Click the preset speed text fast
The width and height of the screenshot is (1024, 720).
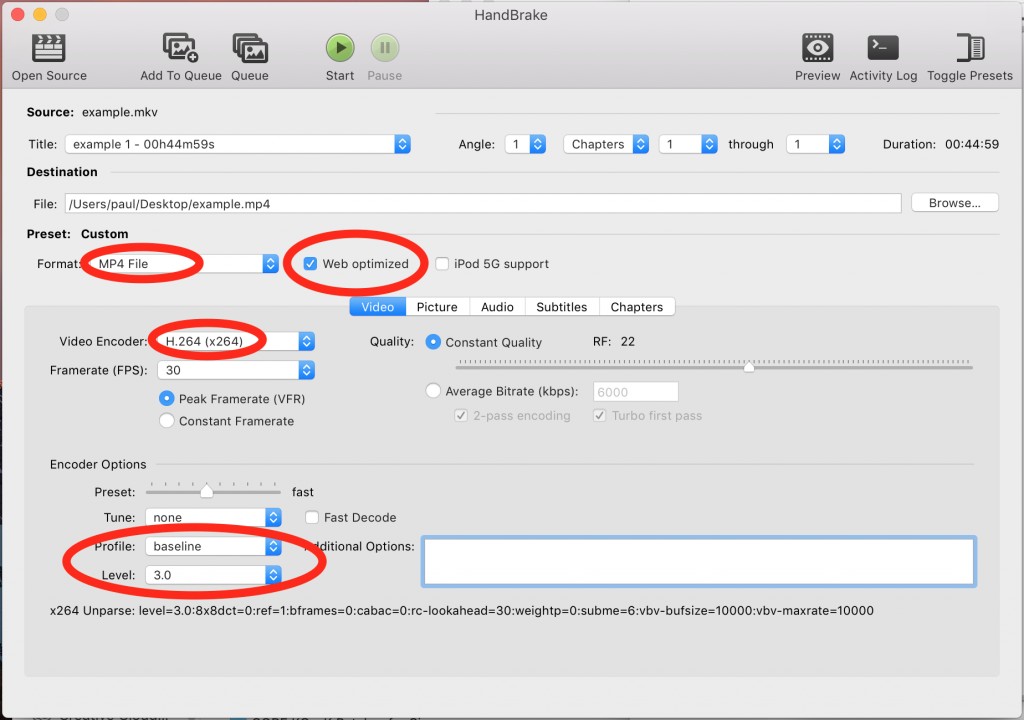(x=302, y=492)
